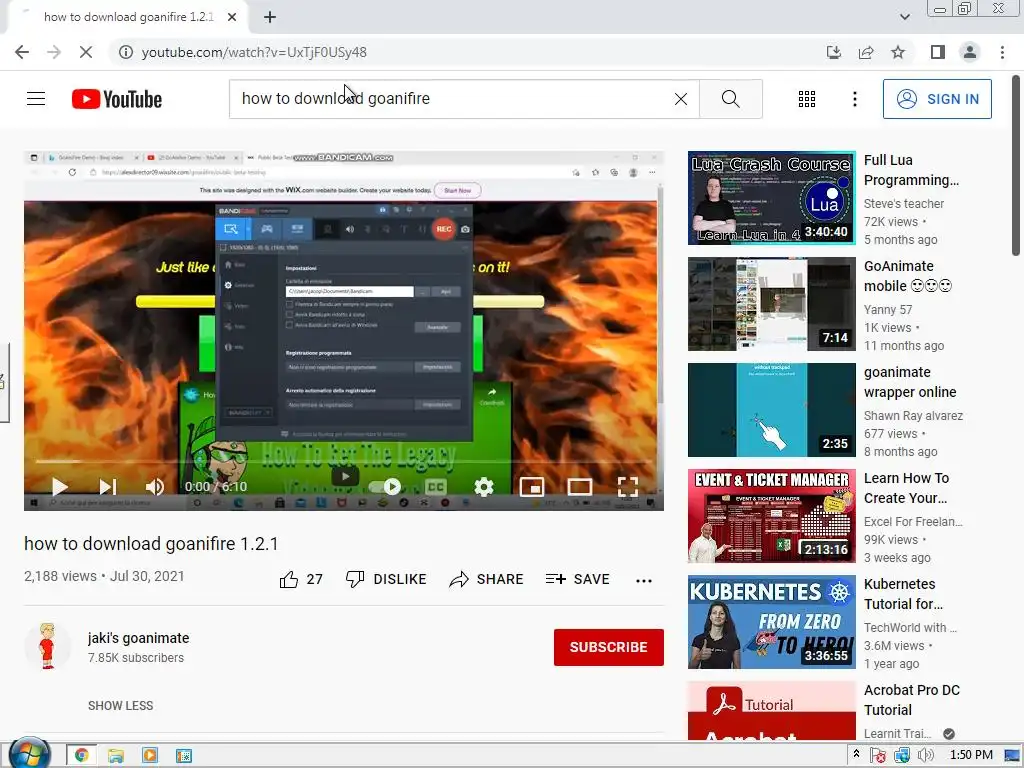Open the Kubernetes Tutorial video title
Viewport: 1024px width, 768px height.
click(x=903, y=594)
